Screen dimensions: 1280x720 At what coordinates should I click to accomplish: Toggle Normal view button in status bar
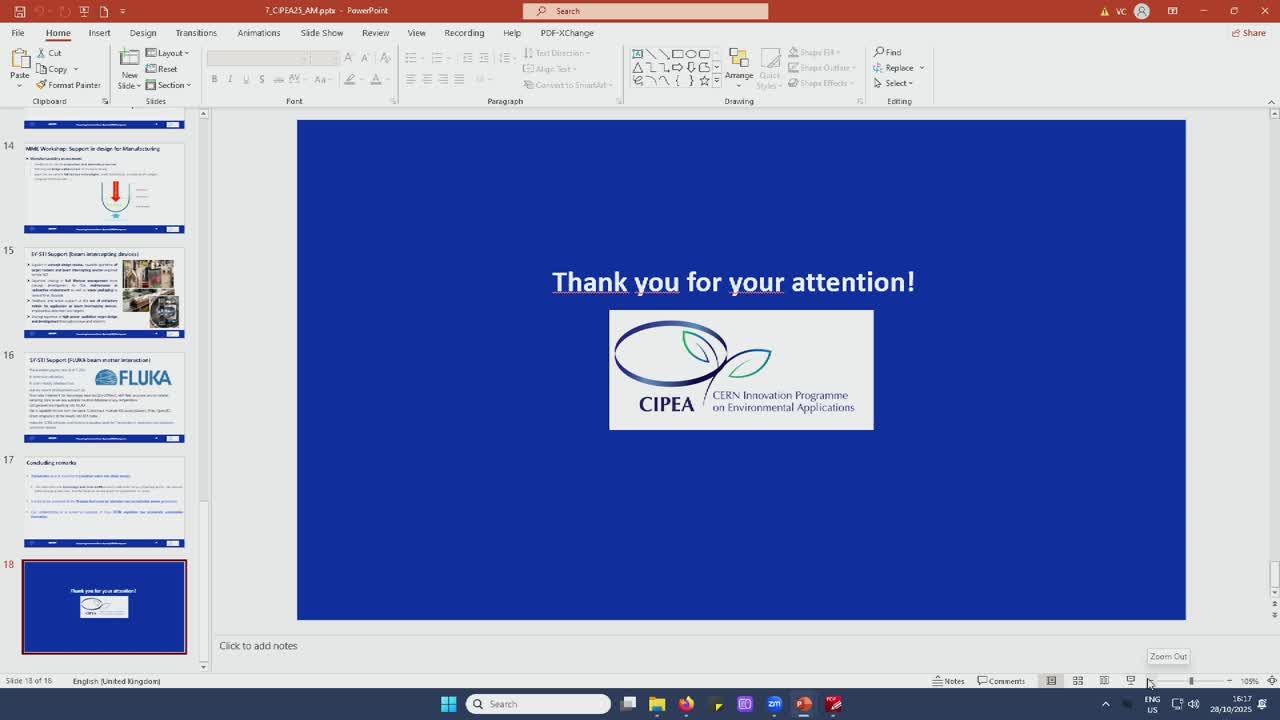(x=1051, y=681)
